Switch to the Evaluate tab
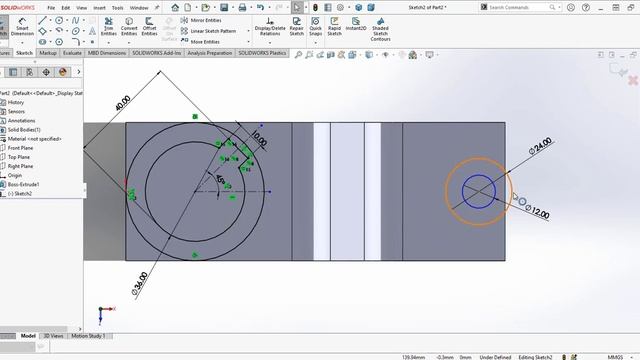 [x=72, y=53]
